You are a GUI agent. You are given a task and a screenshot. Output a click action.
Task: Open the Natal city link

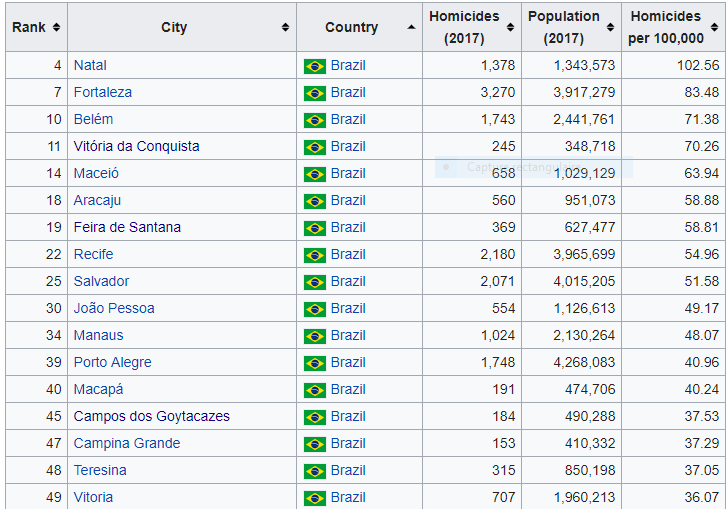(90, 65)
